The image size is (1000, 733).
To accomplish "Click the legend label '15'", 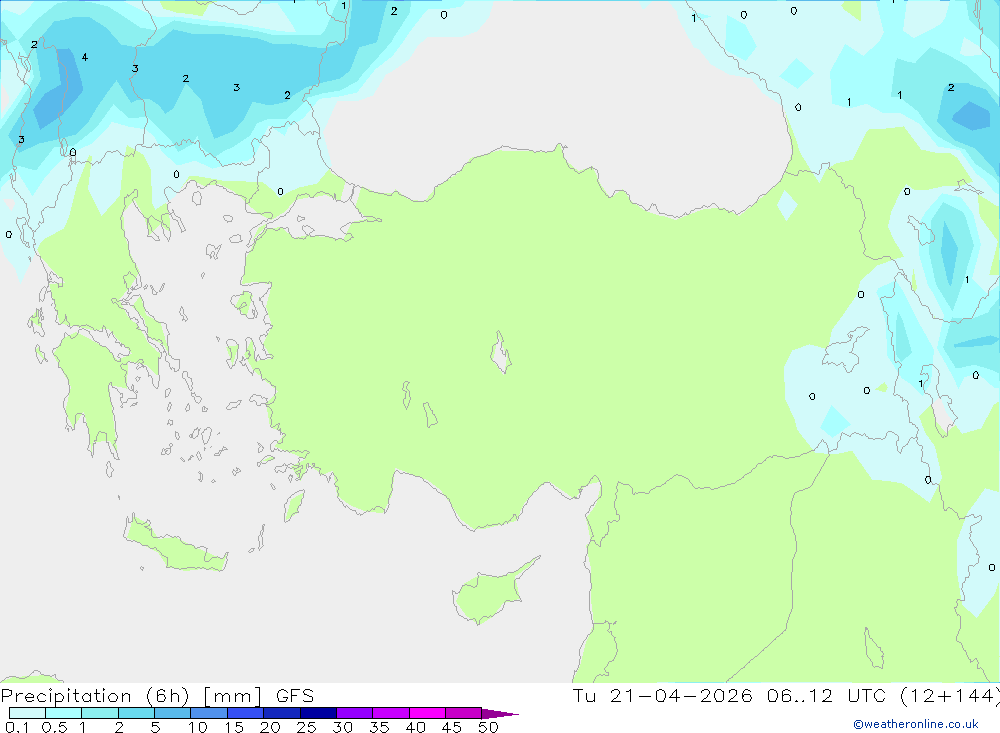I will coord(234,727).
